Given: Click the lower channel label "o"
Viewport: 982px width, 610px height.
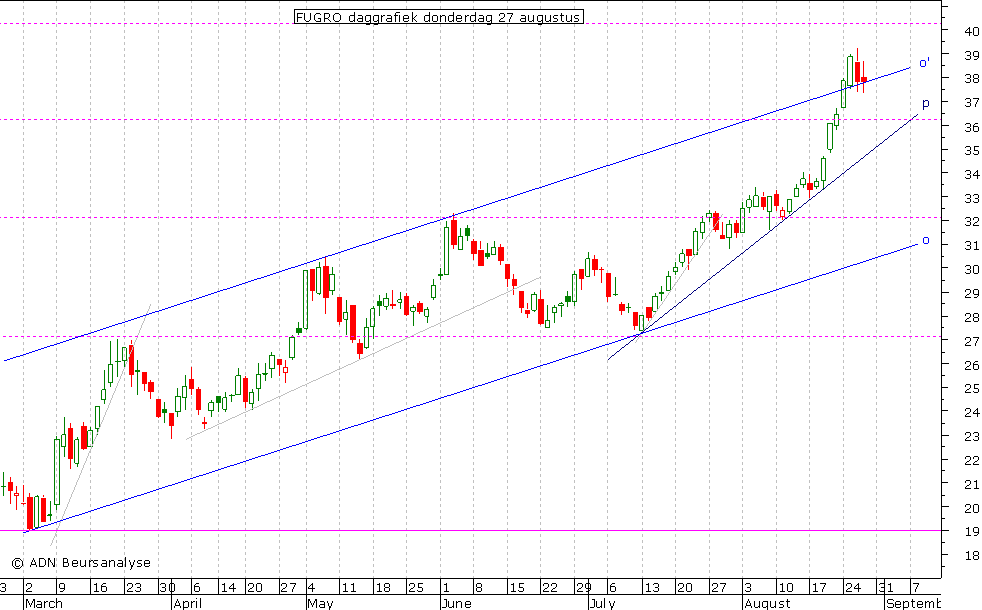Looking at the screenshot, I should tap(926, 240).
